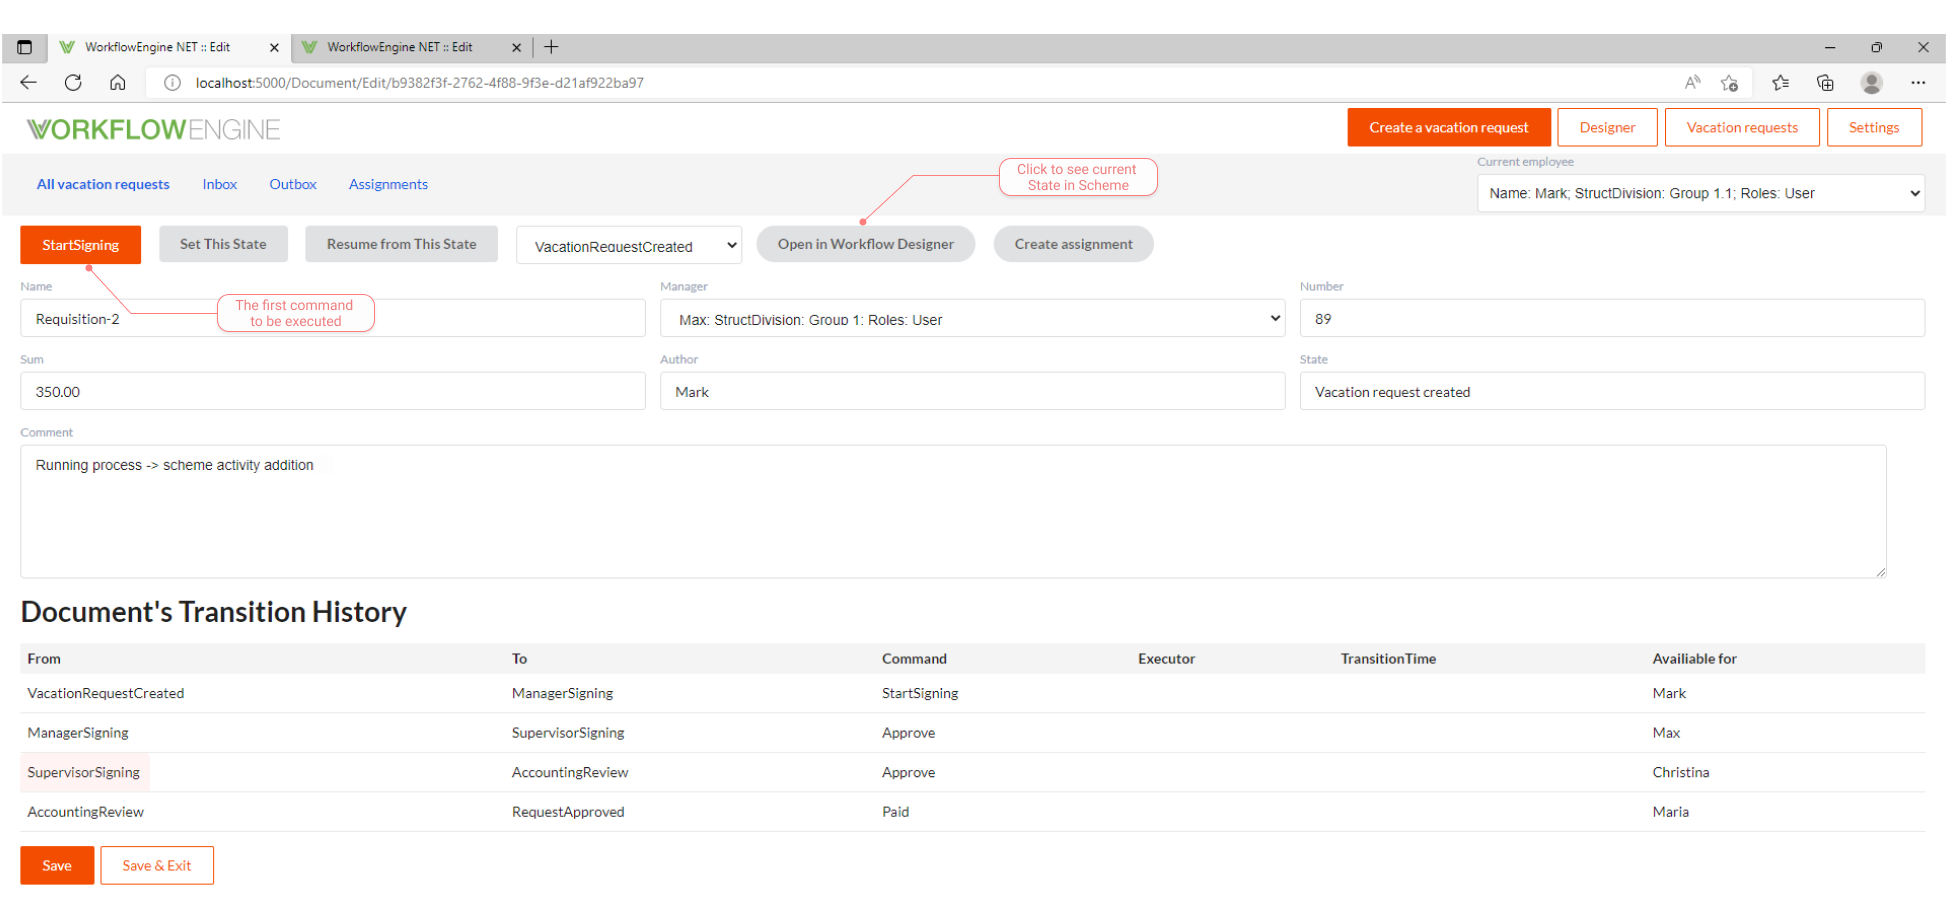Click the Paid command cell
1948x910 pixels.
[896, 812]
